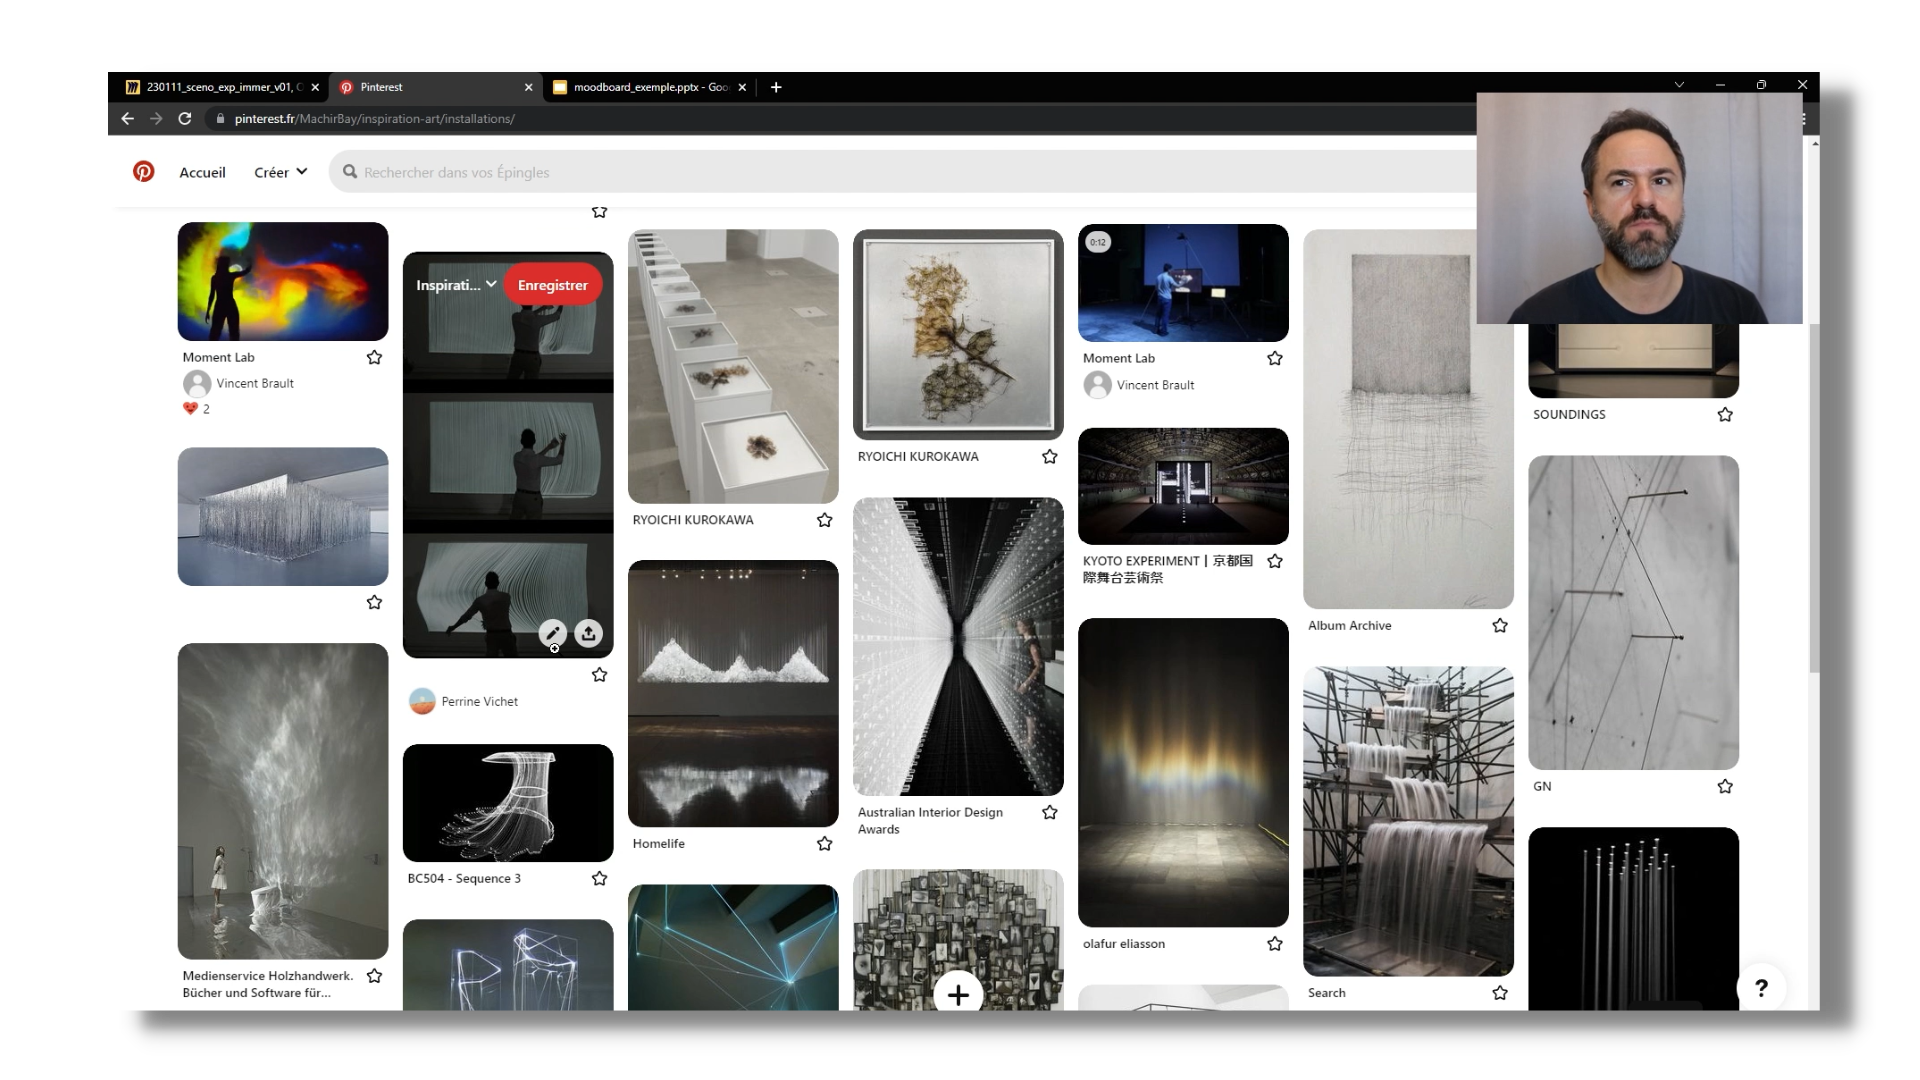
Task: Star the Homelife pin
Action: tap(824, 844)
